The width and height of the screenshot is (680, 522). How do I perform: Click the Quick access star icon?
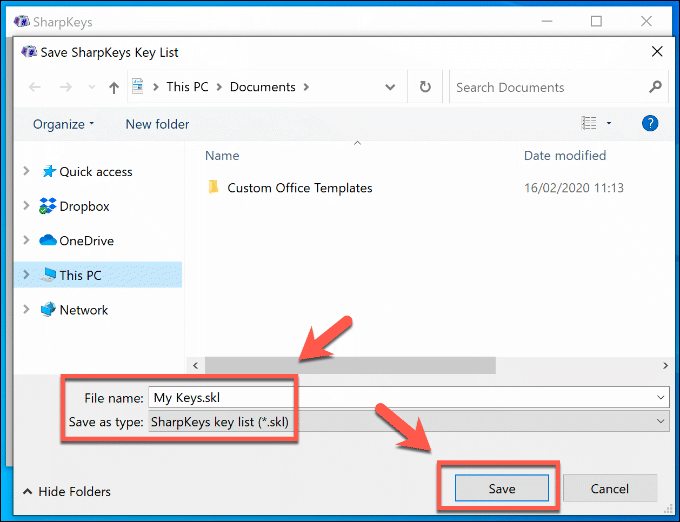(x=48, y=172)
